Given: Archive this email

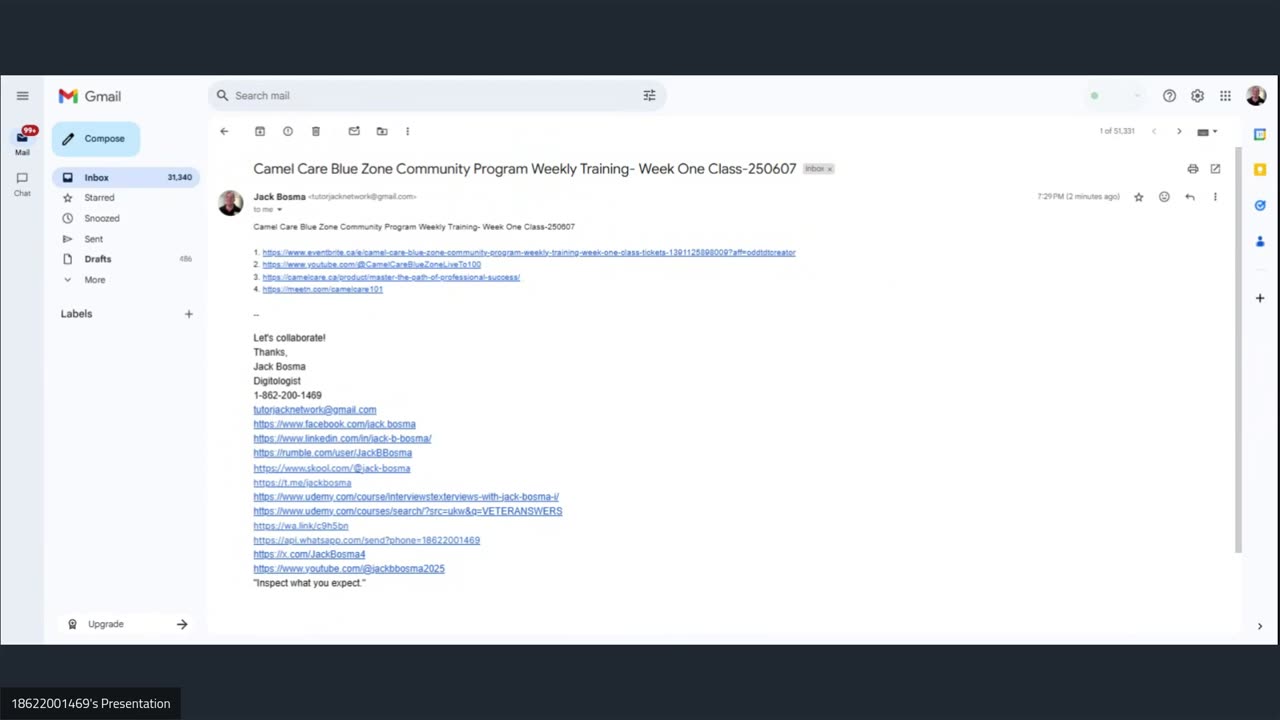Looking at the screenshot, I should pos(260,131).
